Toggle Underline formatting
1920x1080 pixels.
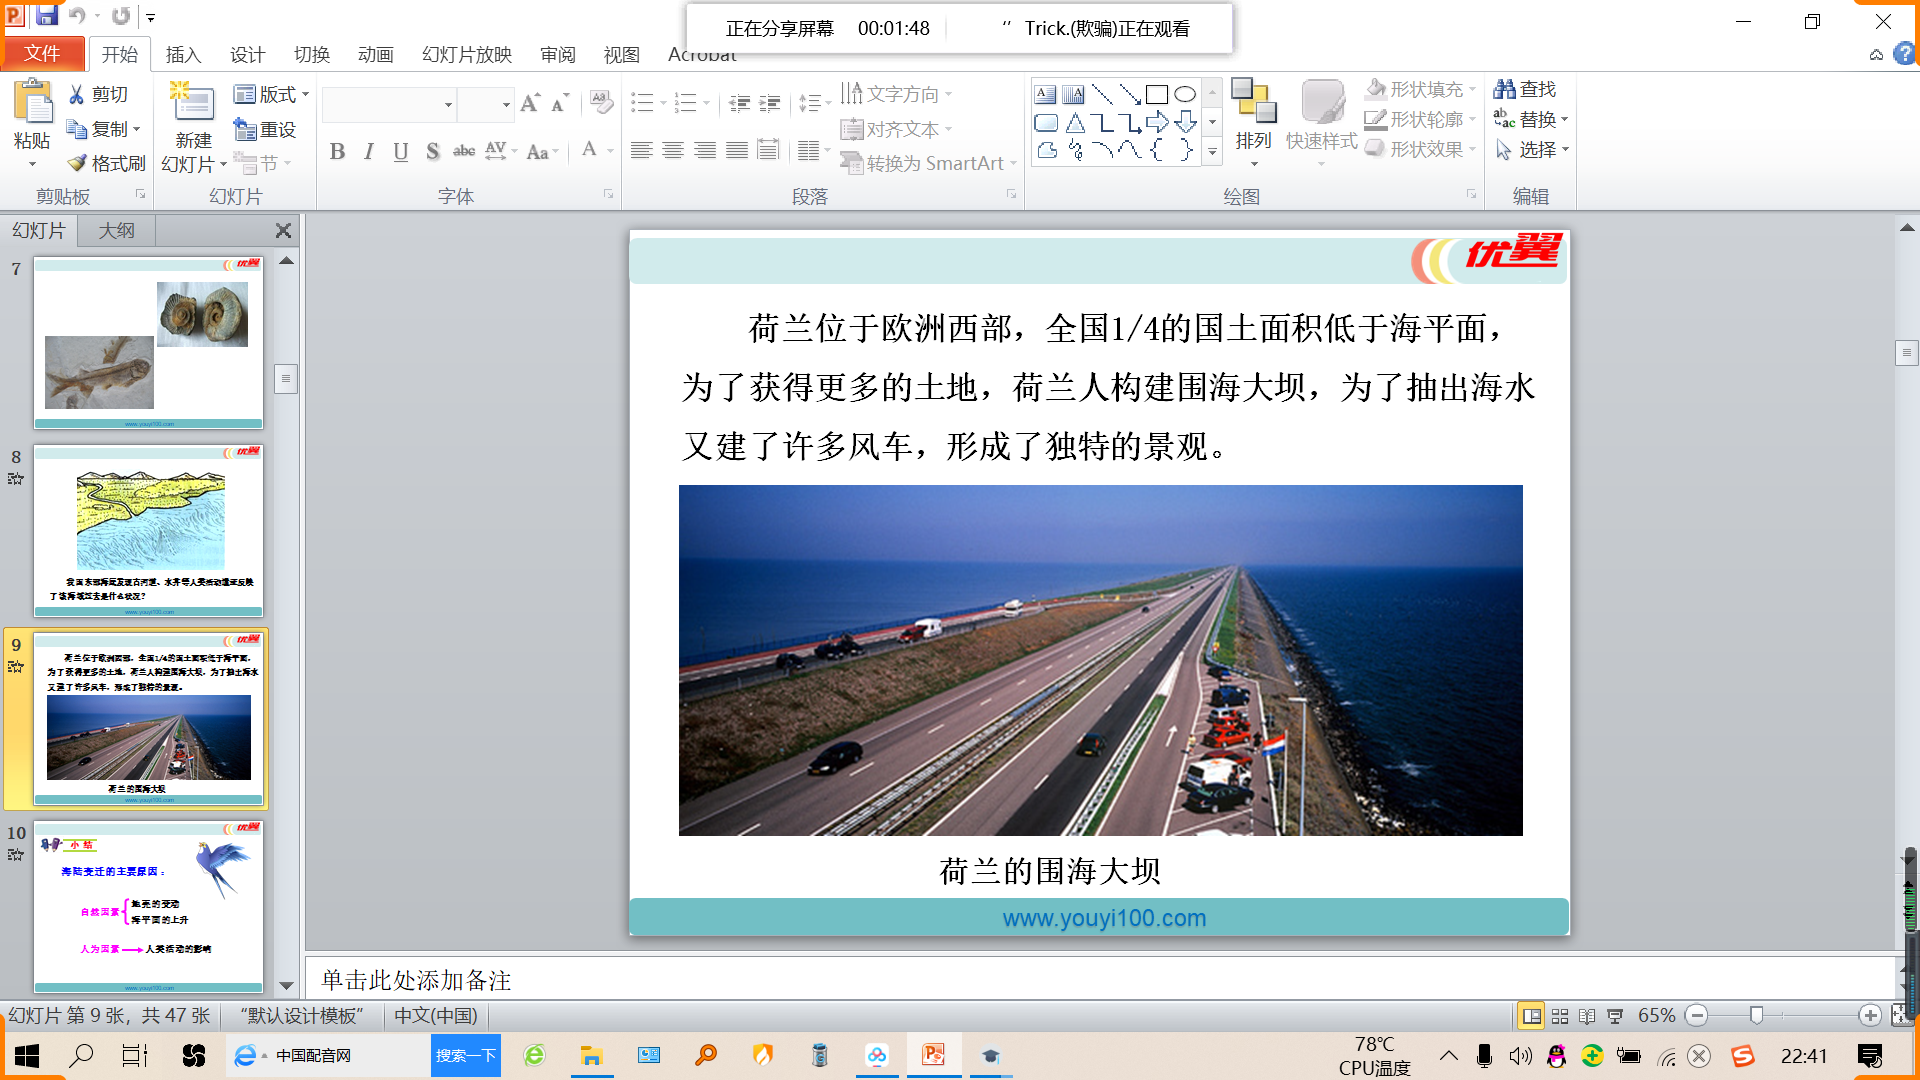pos(401,152)
